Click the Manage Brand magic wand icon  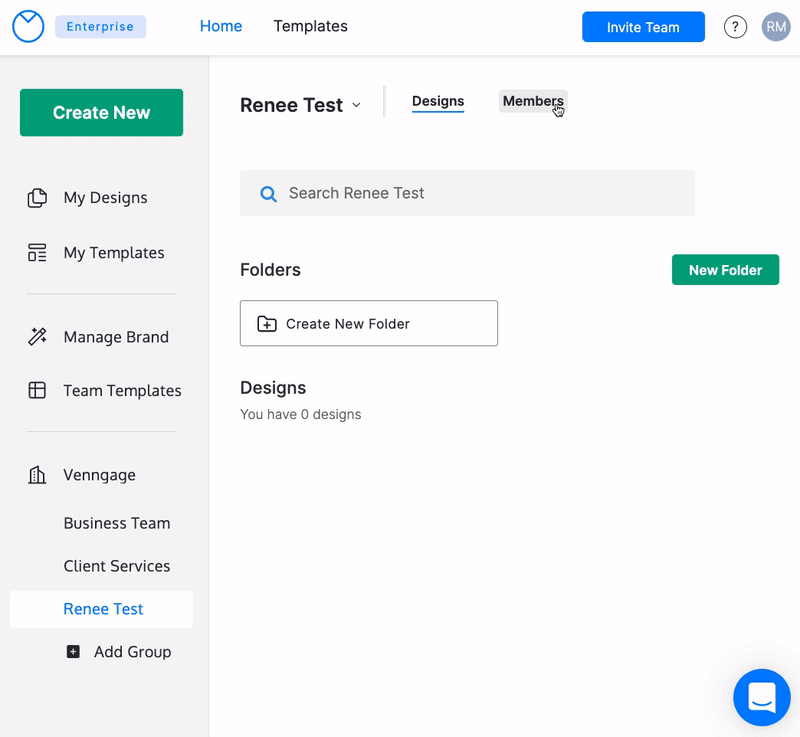37,337
